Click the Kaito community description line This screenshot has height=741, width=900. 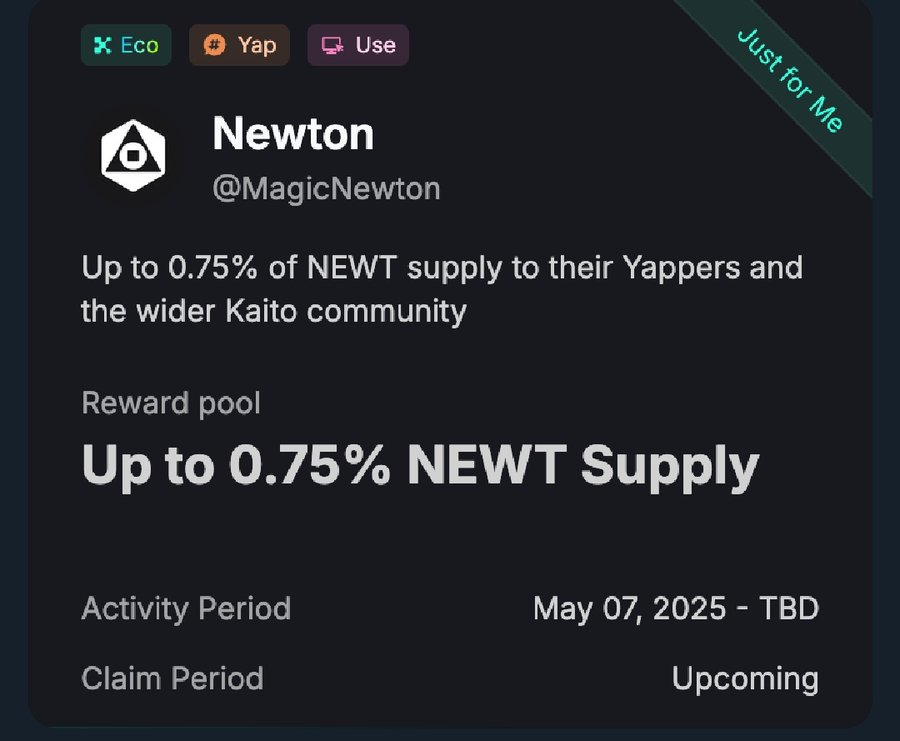click(274, 312)
